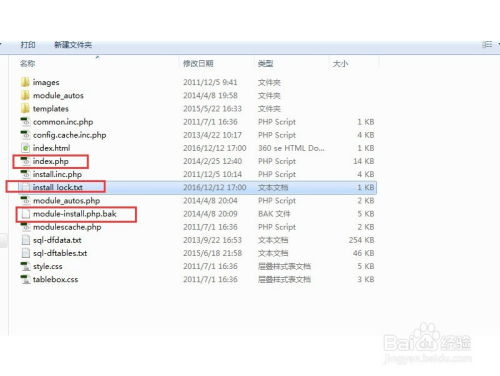Click the install_lock.txt file icon
The image size is (500, 376).
click(x=25, y=187)
